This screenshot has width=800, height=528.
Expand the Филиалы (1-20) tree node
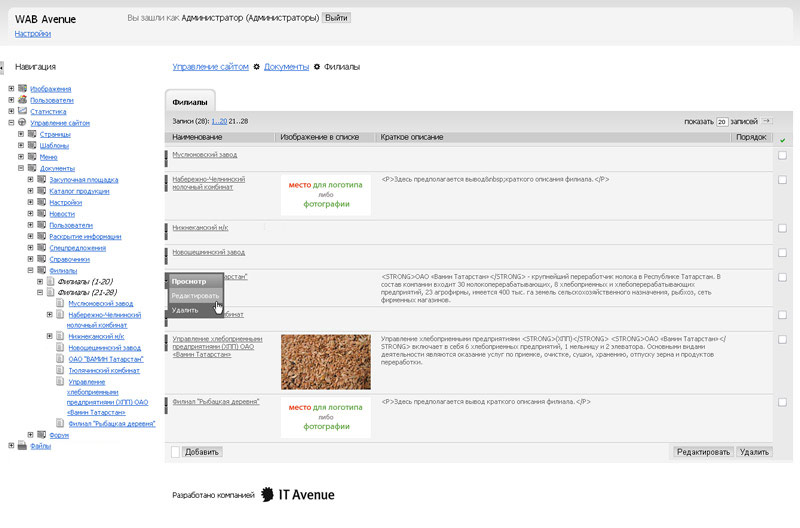(x=41, y=281)
